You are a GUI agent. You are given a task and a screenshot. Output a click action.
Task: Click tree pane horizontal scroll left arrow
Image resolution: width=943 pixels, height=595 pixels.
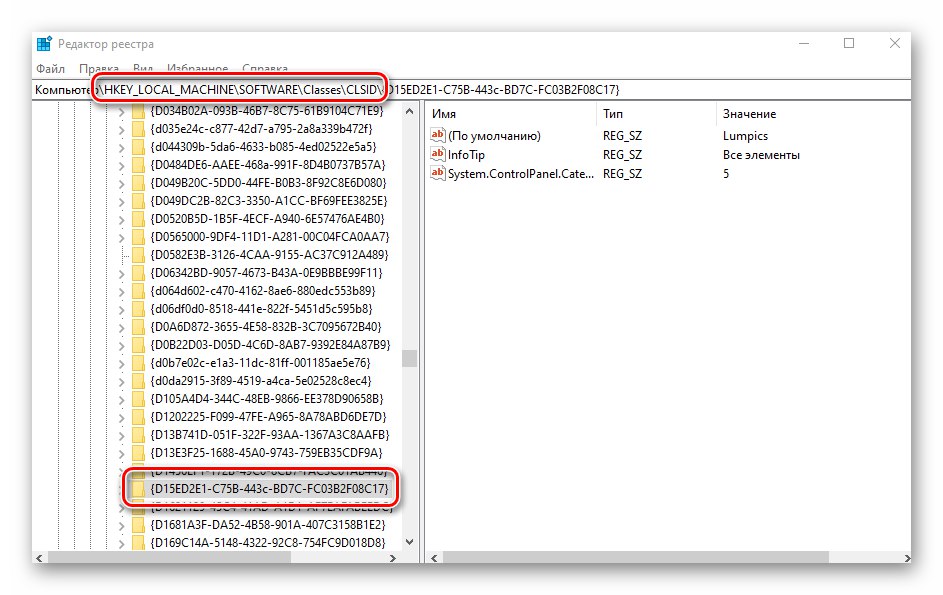(39, 558)
